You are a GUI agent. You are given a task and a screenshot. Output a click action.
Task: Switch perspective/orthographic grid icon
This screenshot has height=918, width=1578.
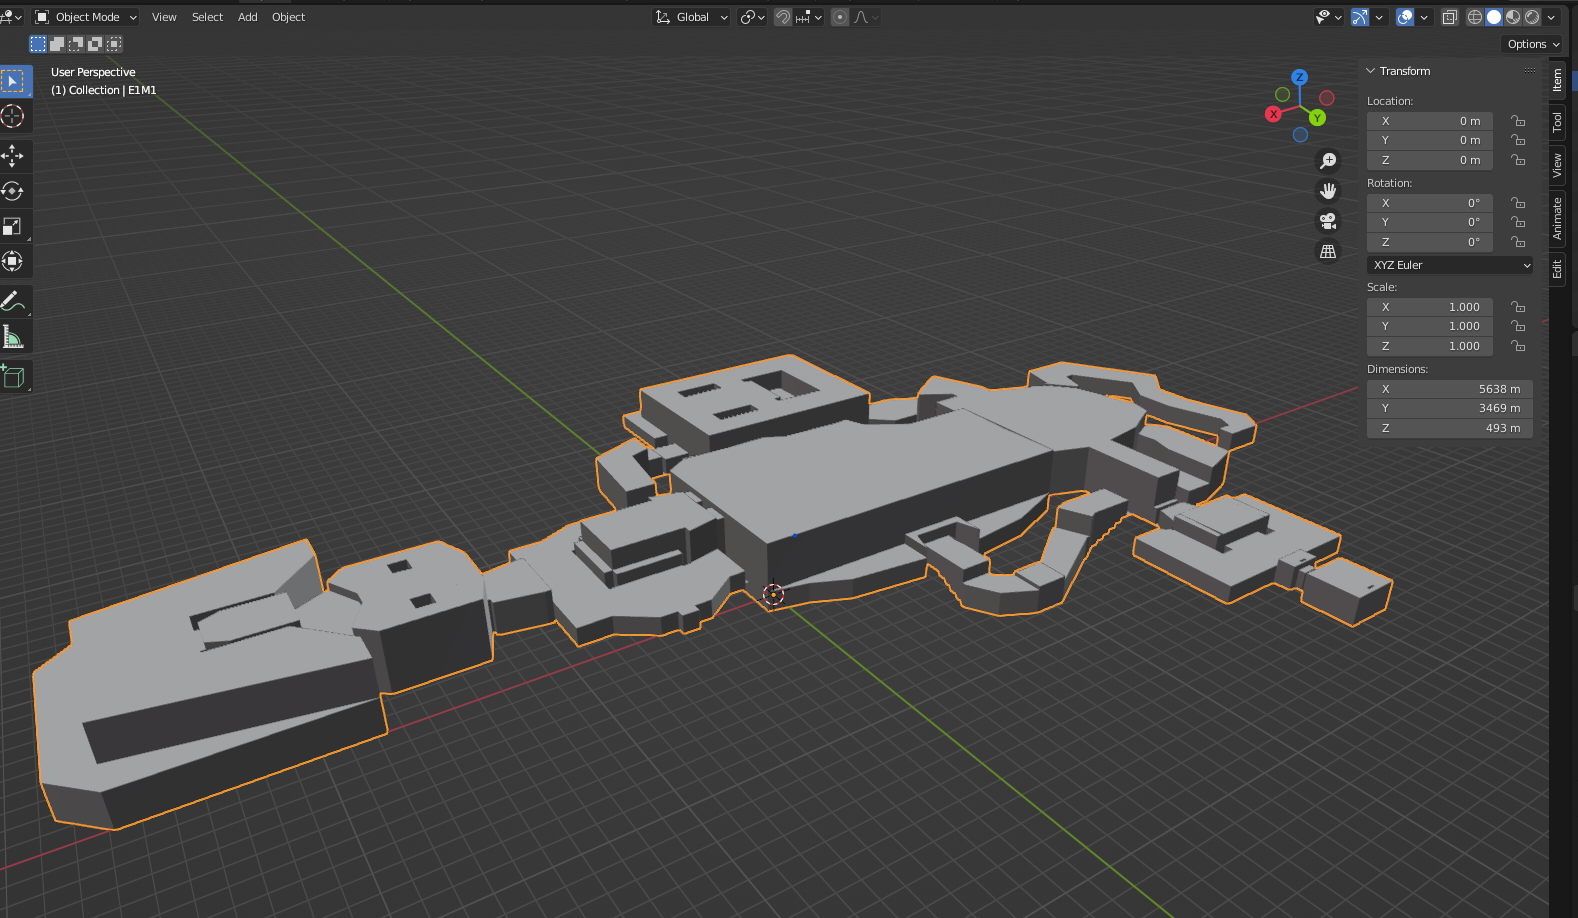(x=1328, y=251)
